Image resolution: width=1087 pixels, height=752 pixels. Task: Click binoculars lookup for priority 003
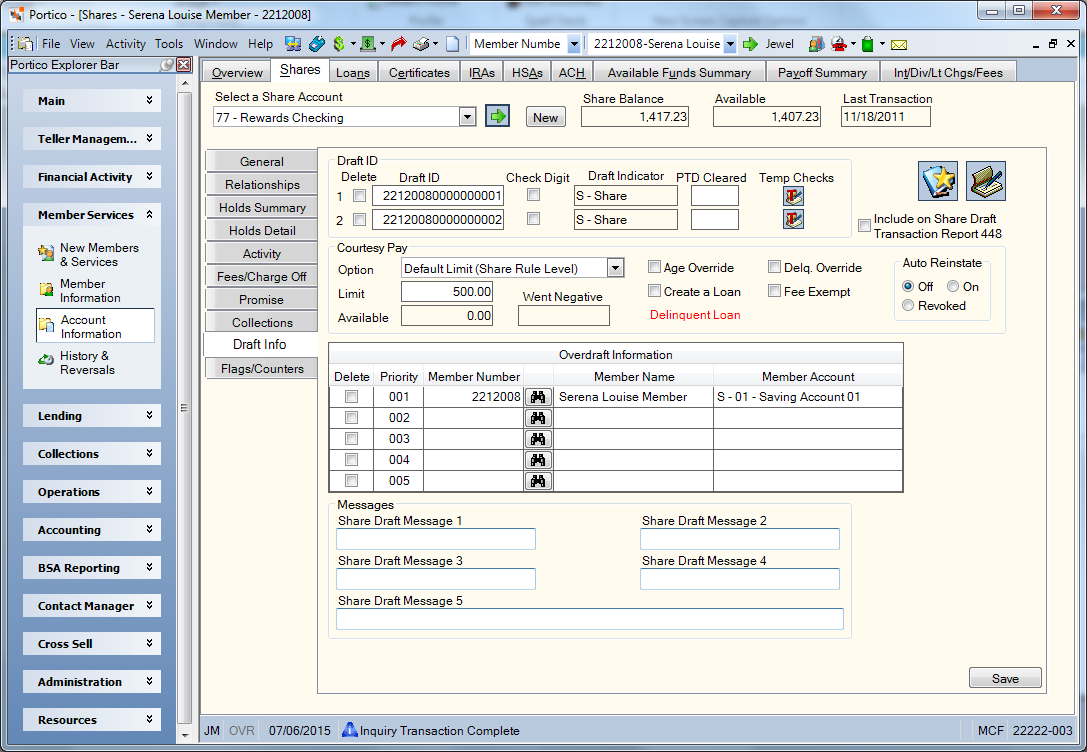point(538,439)
